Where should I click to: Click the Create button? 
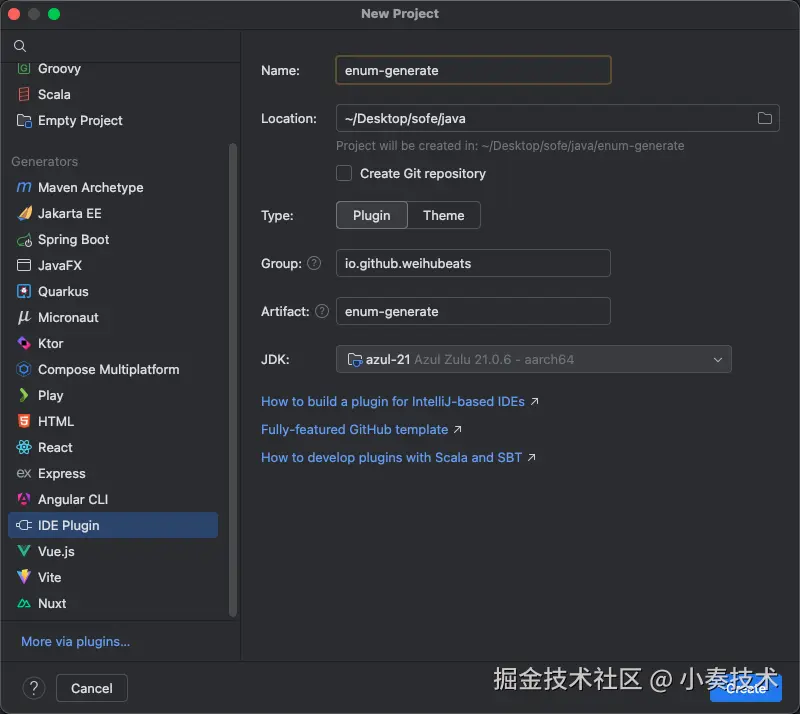pos(746,688)
